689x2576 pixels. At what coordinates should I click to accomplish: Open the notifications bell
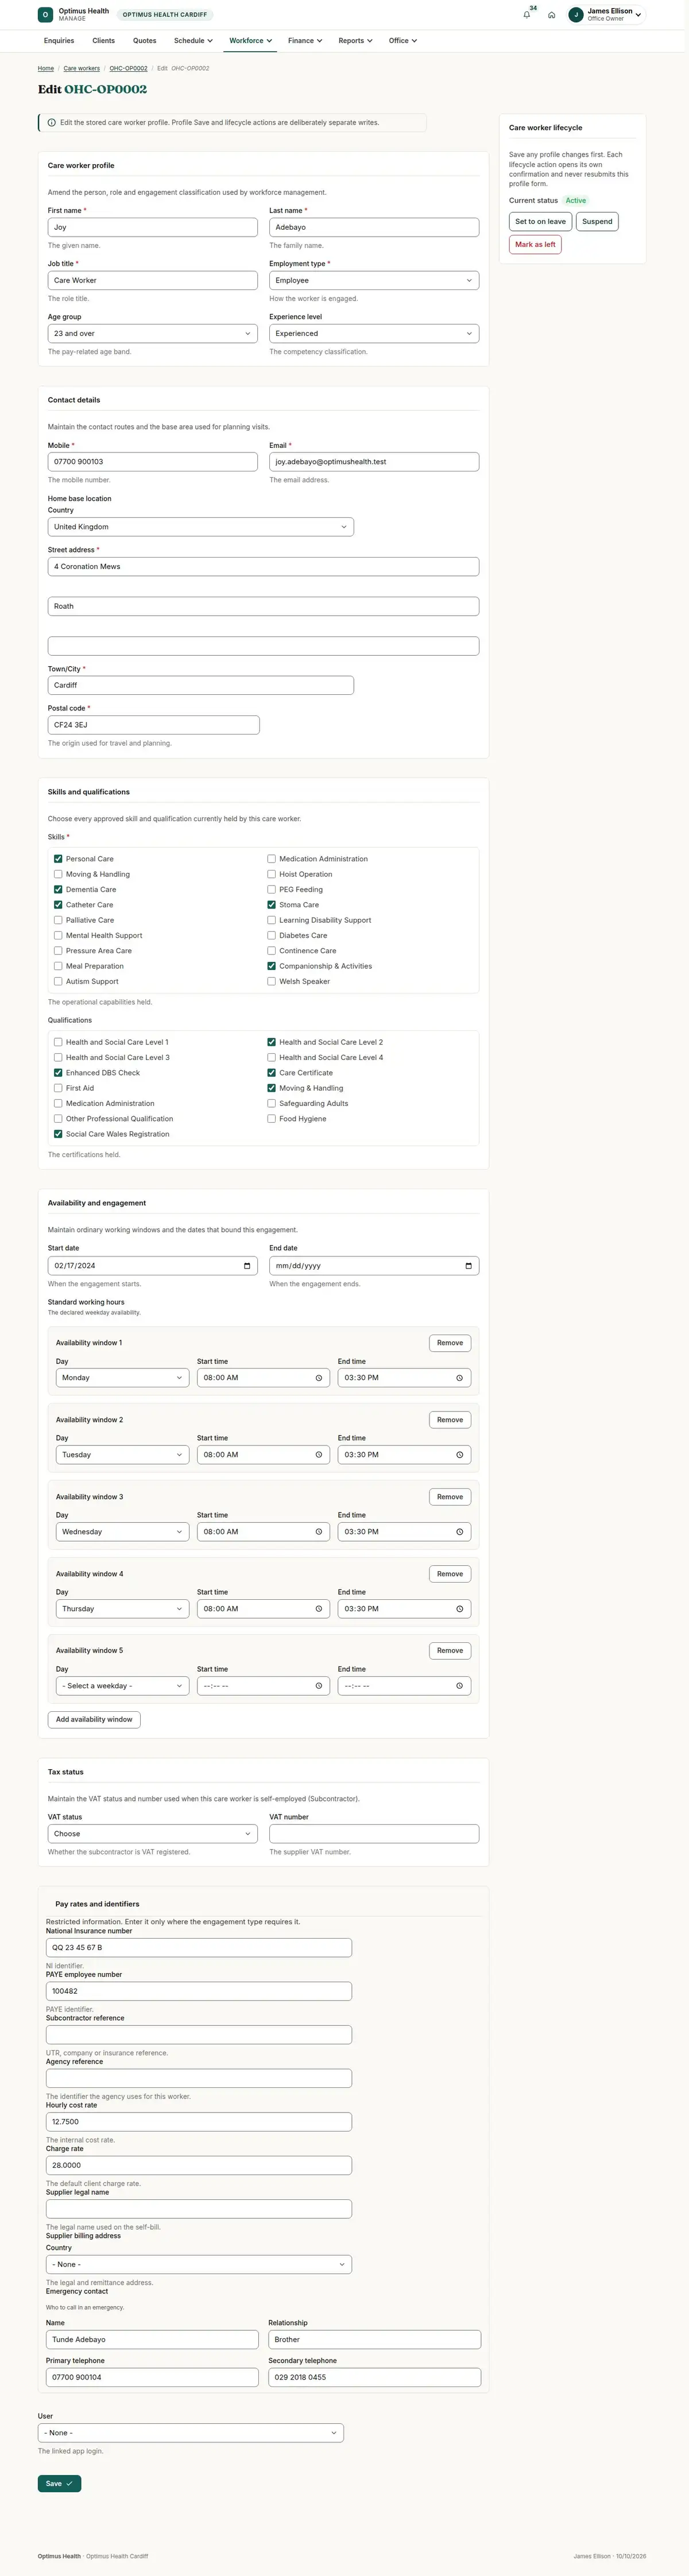pyautogui.click(x=527, y=15)
